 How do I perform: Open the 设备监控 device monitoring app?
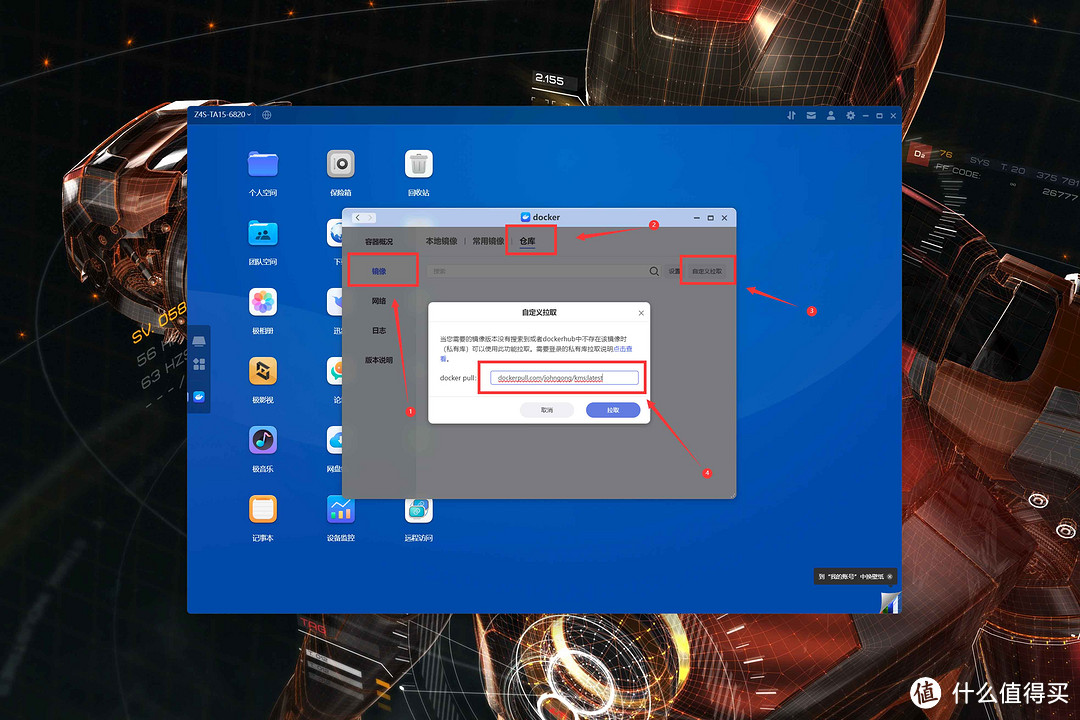(x=340, y=510)
